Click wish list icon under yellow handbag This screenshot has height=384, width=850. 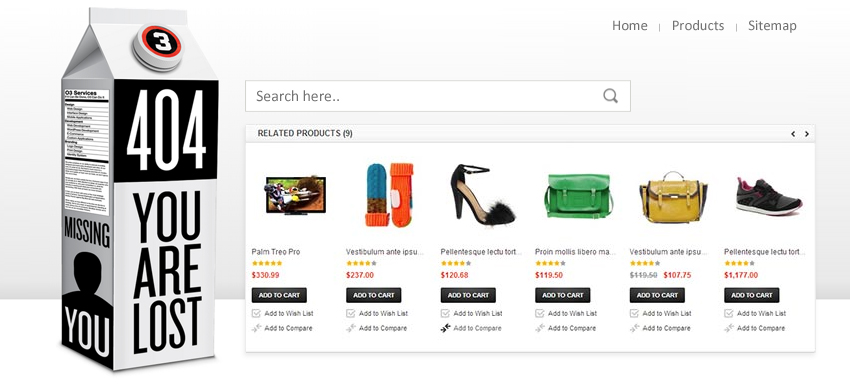634,313
